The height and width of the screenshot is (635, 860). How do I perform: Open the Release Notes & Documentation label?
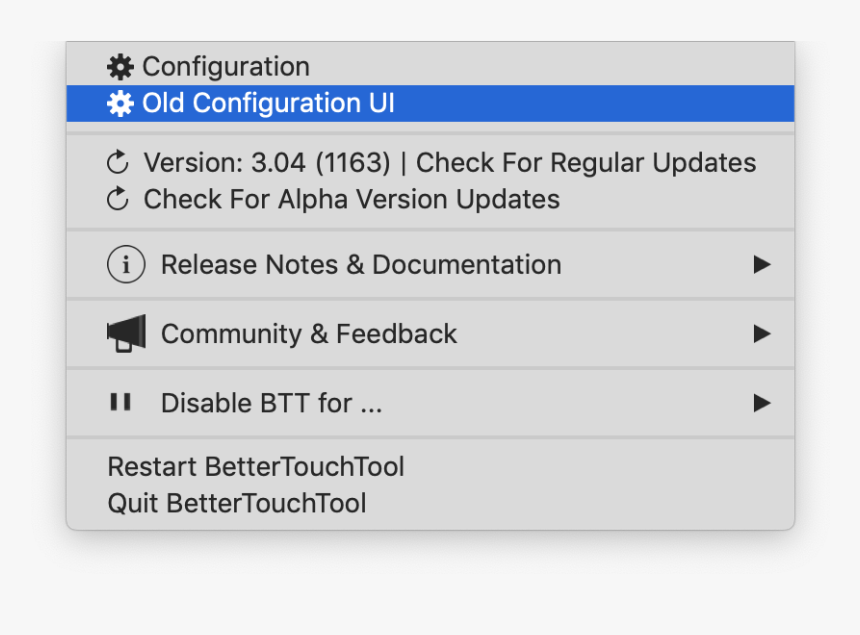[361, 265]
